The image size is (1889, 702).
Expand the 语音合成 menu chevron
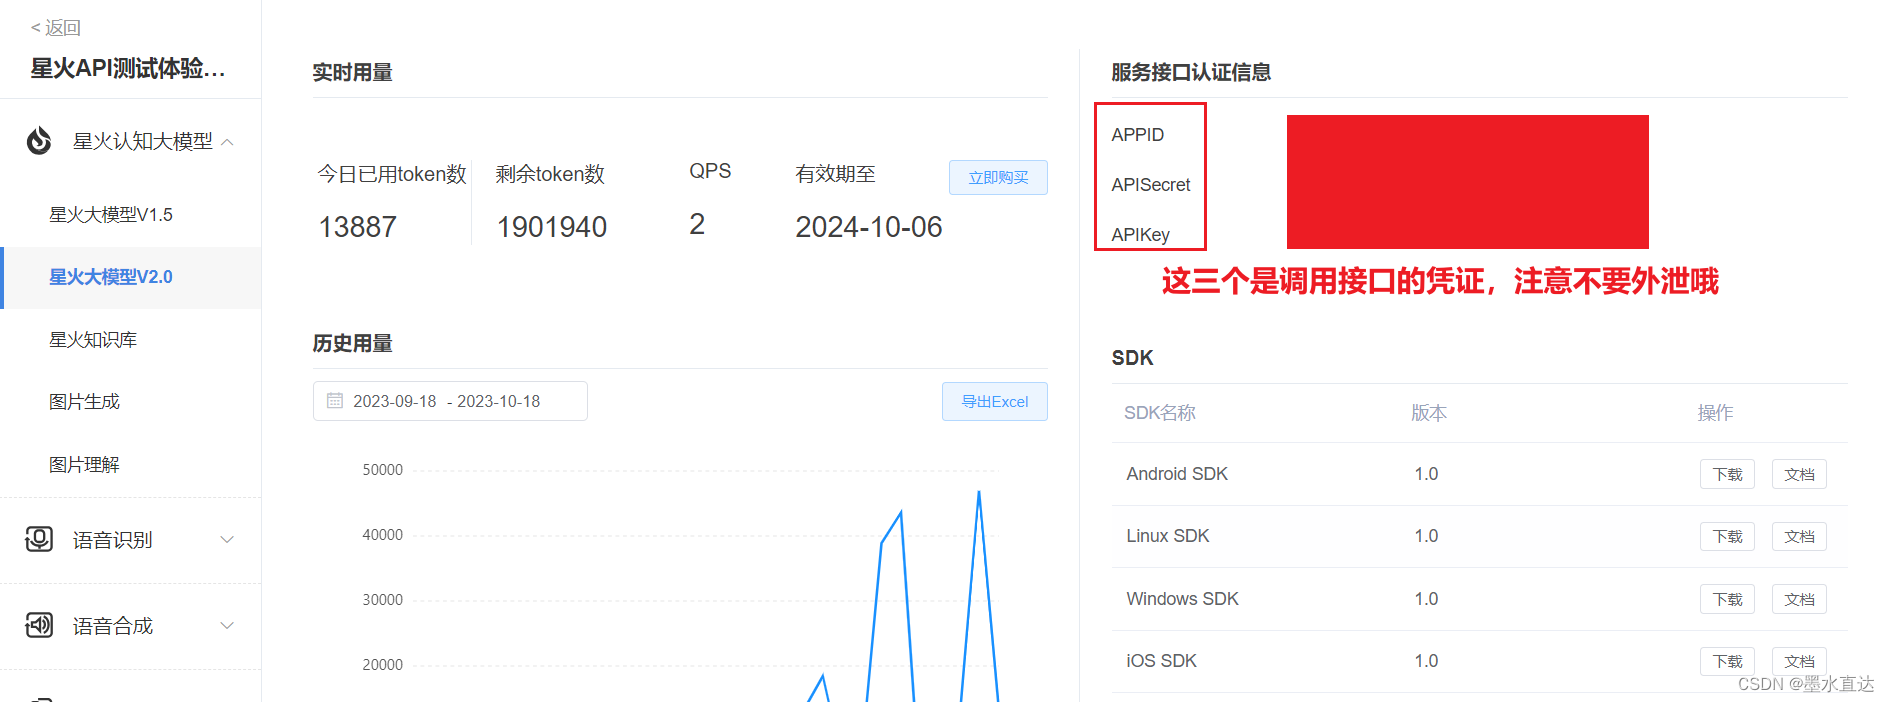[227, 626]
